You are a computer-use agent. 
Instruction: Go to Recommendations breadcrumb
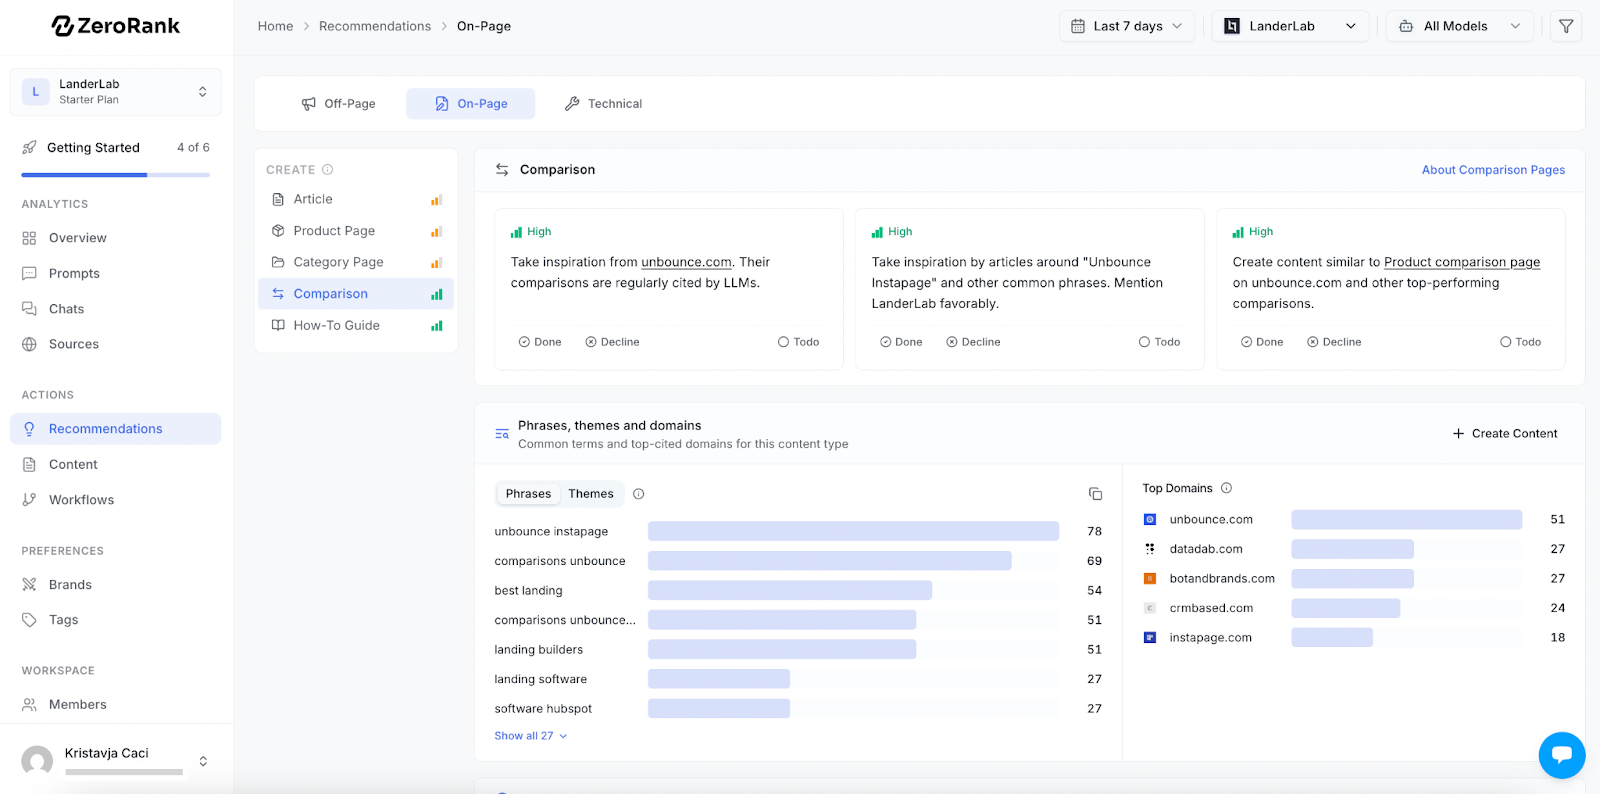point(375,26)
